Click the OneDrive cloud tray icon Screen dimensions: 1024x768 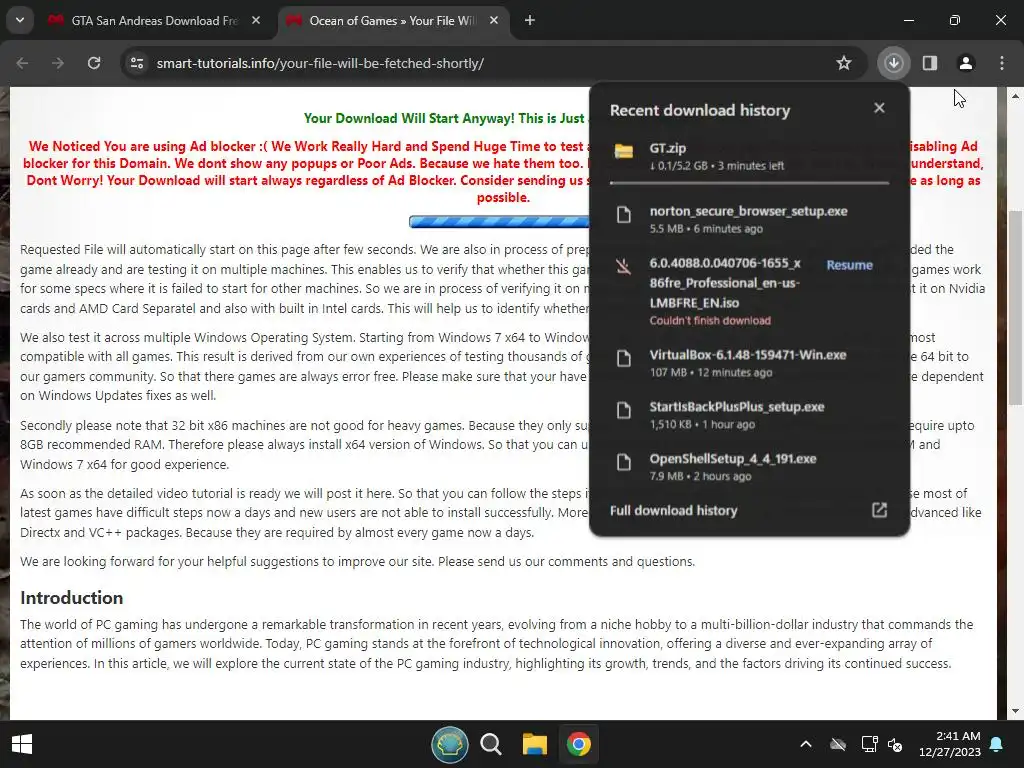838,744
